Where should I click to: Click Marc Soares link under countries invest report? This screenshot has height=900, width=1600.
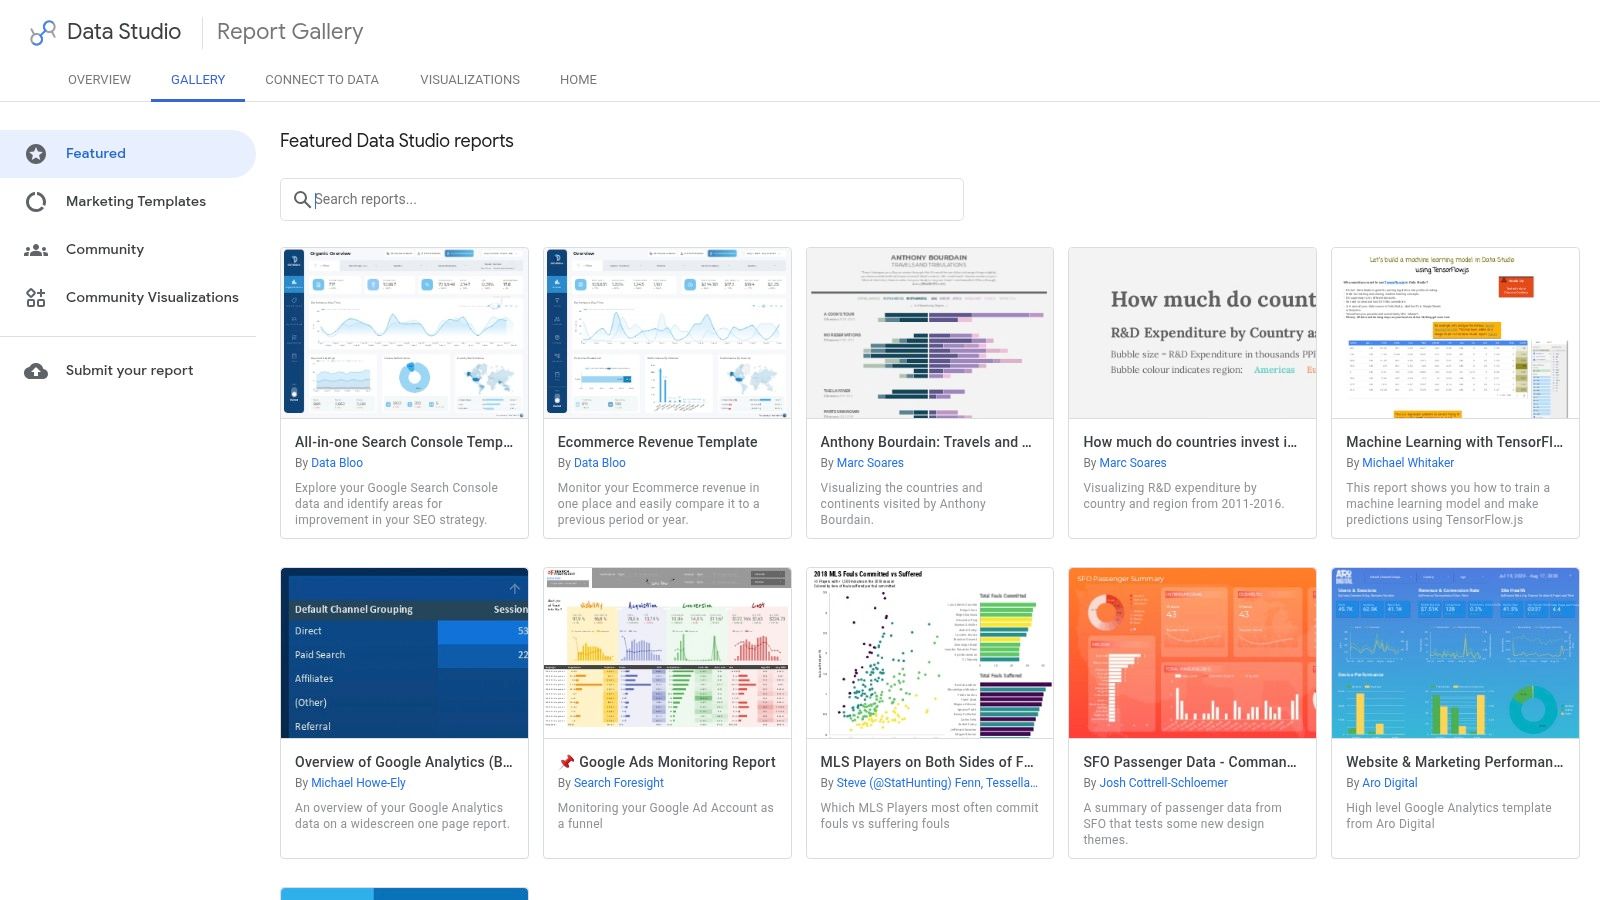(x=1133, y=463)
